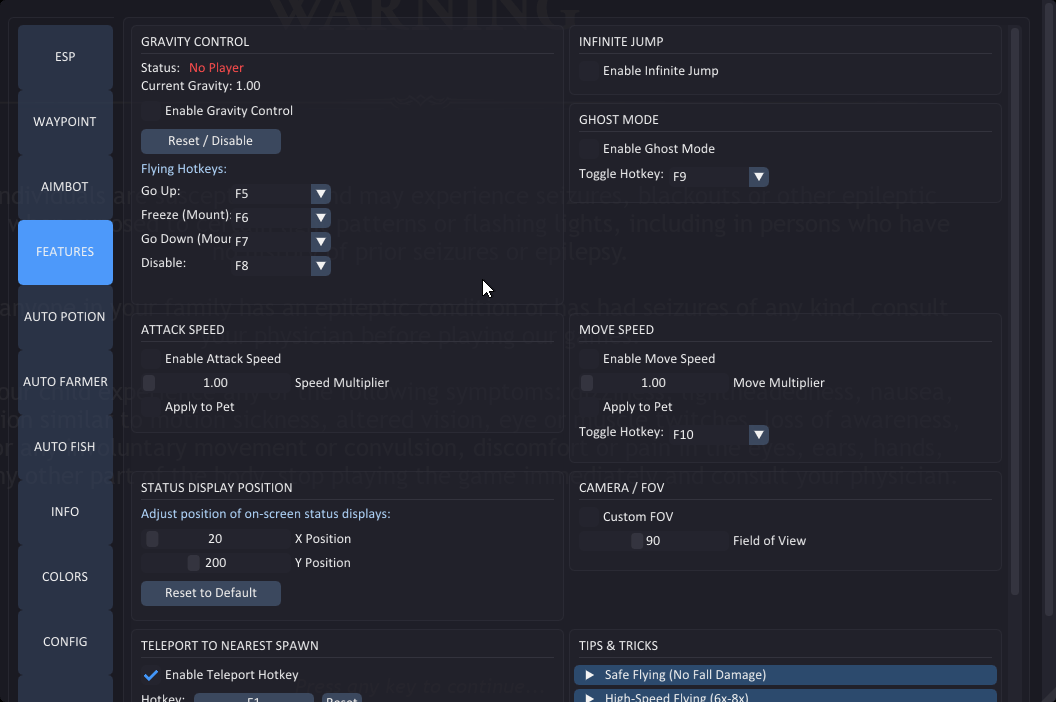Open the Move Speed toggle hotkey dropdown

coord(759,435)
